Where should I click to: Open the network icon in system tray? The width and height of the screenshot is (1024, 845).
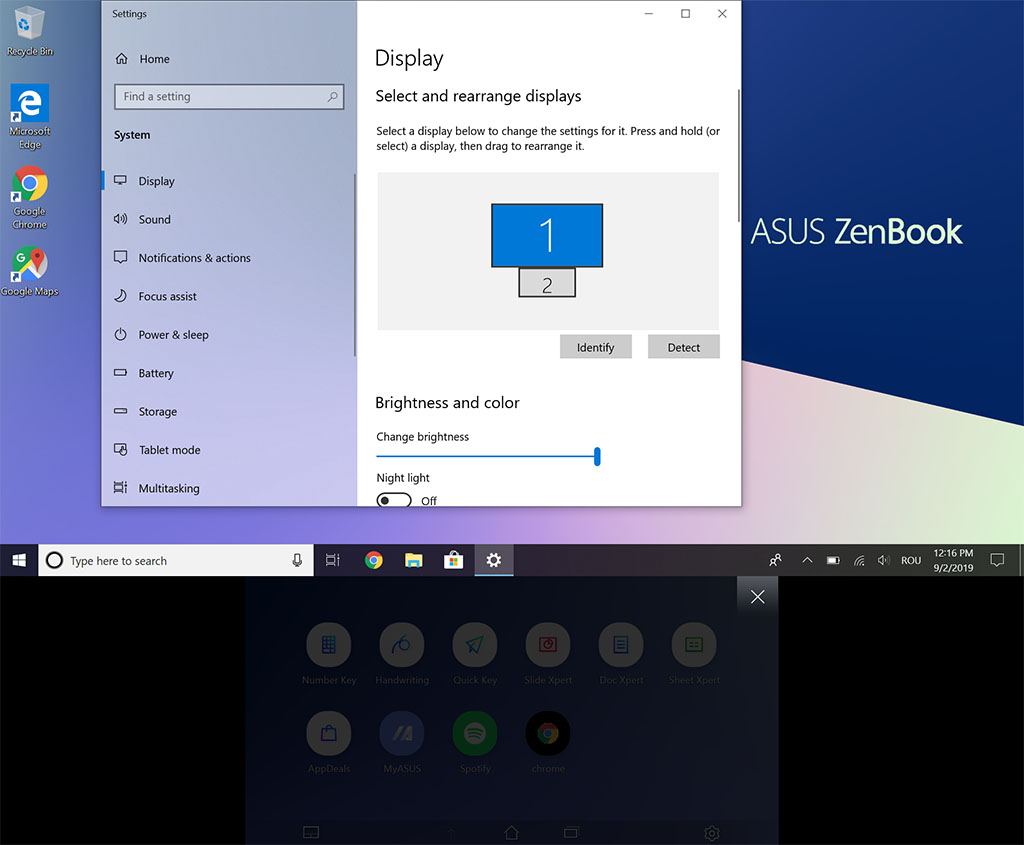(859, 560)
